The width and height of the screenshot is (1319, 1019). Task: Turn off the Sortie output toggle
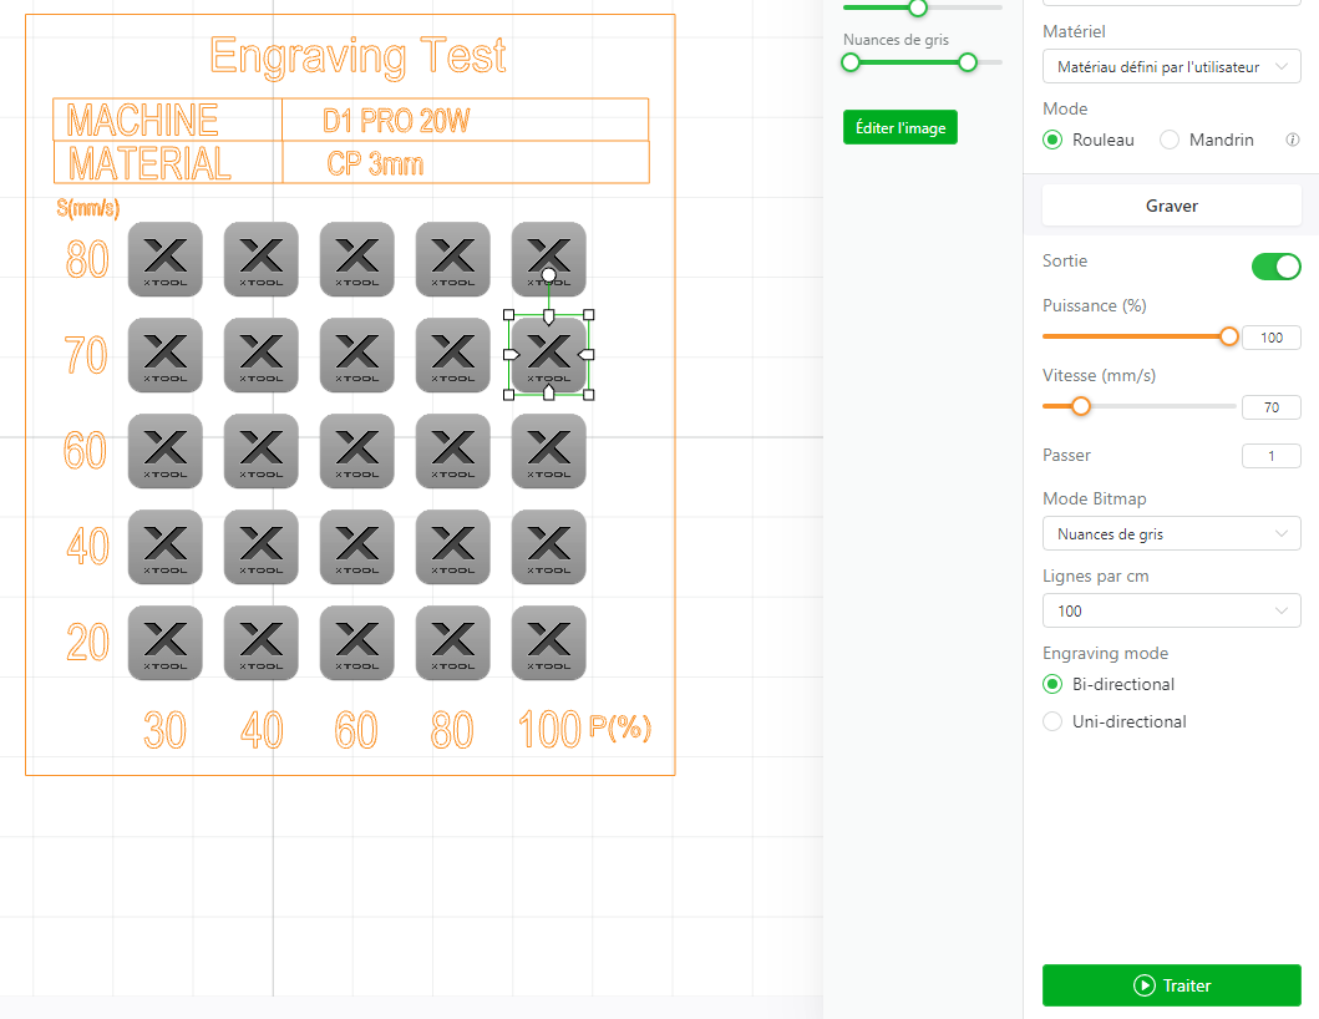tap(1276, 266)
